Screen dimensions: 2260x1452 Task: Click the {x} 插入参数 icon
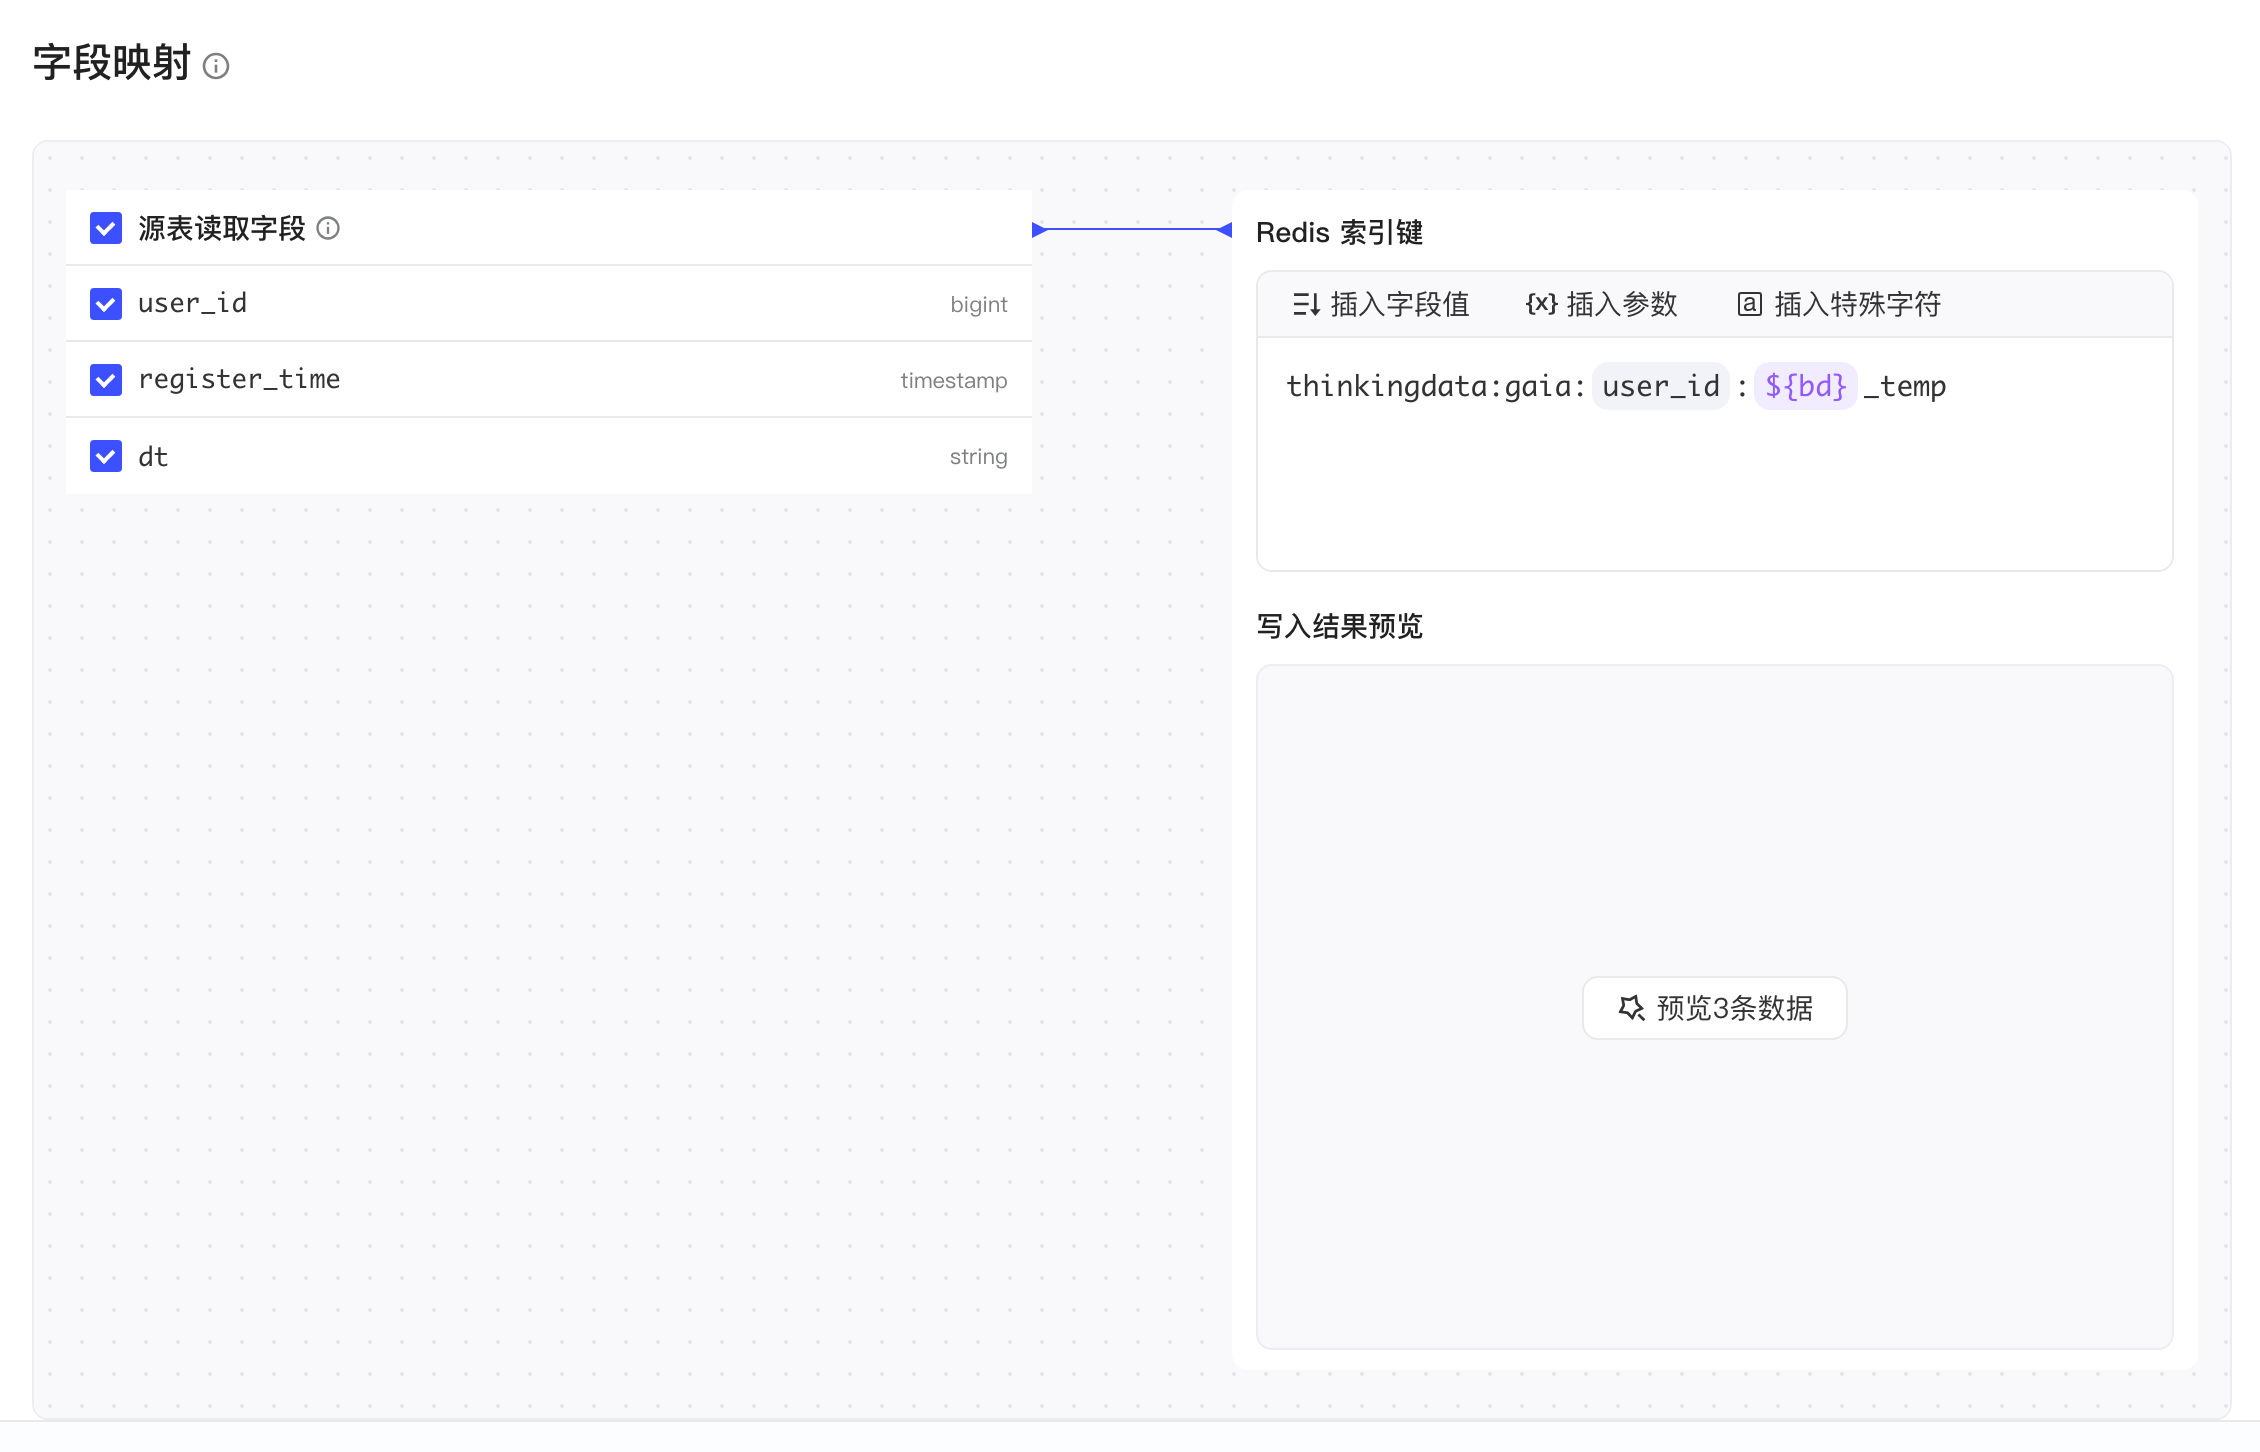pyautogui.click(x=1541, y=304)
